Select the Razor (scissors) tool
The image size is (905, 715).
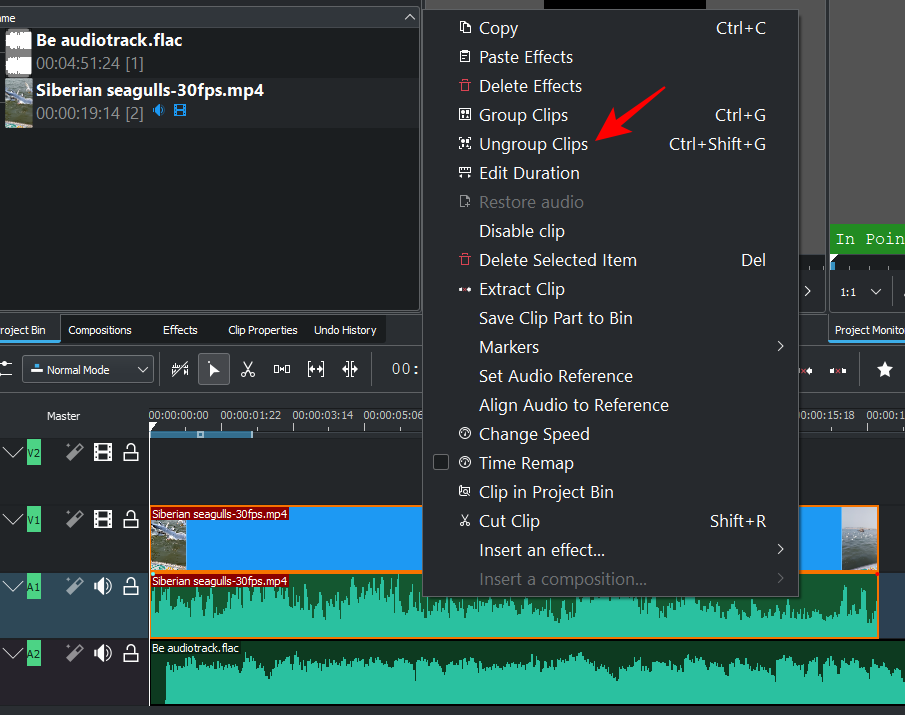click(248, 370)
